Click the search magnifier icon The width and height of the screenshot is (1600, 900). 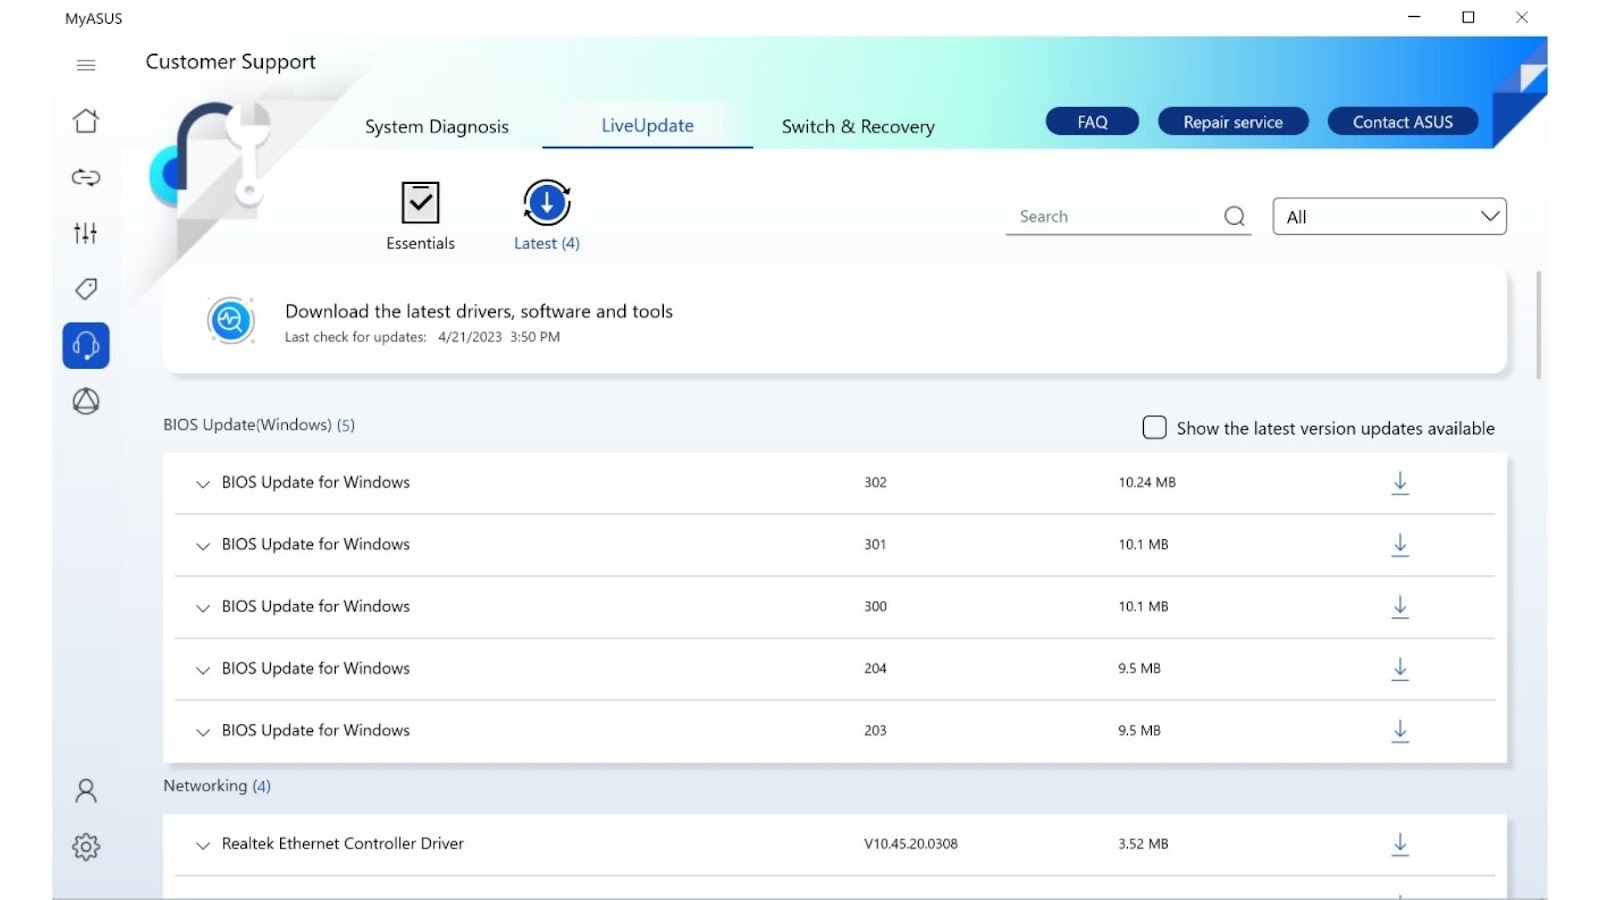[x=1235, y=216]
